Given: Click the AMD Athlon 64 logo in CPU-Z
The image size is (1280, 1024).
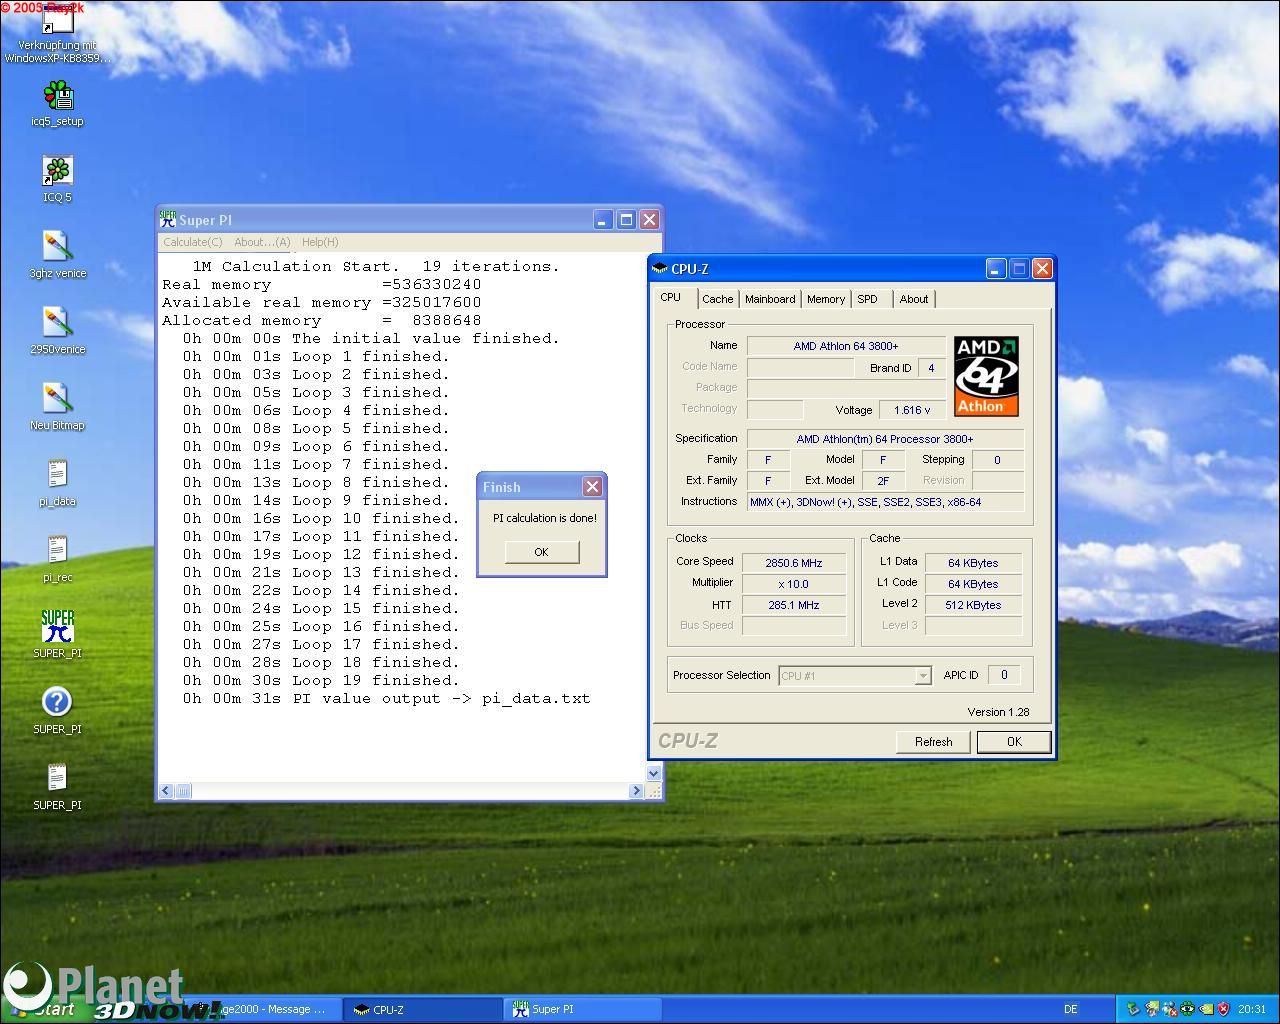Looking at the screenshot, I should (x=986, y=376).
